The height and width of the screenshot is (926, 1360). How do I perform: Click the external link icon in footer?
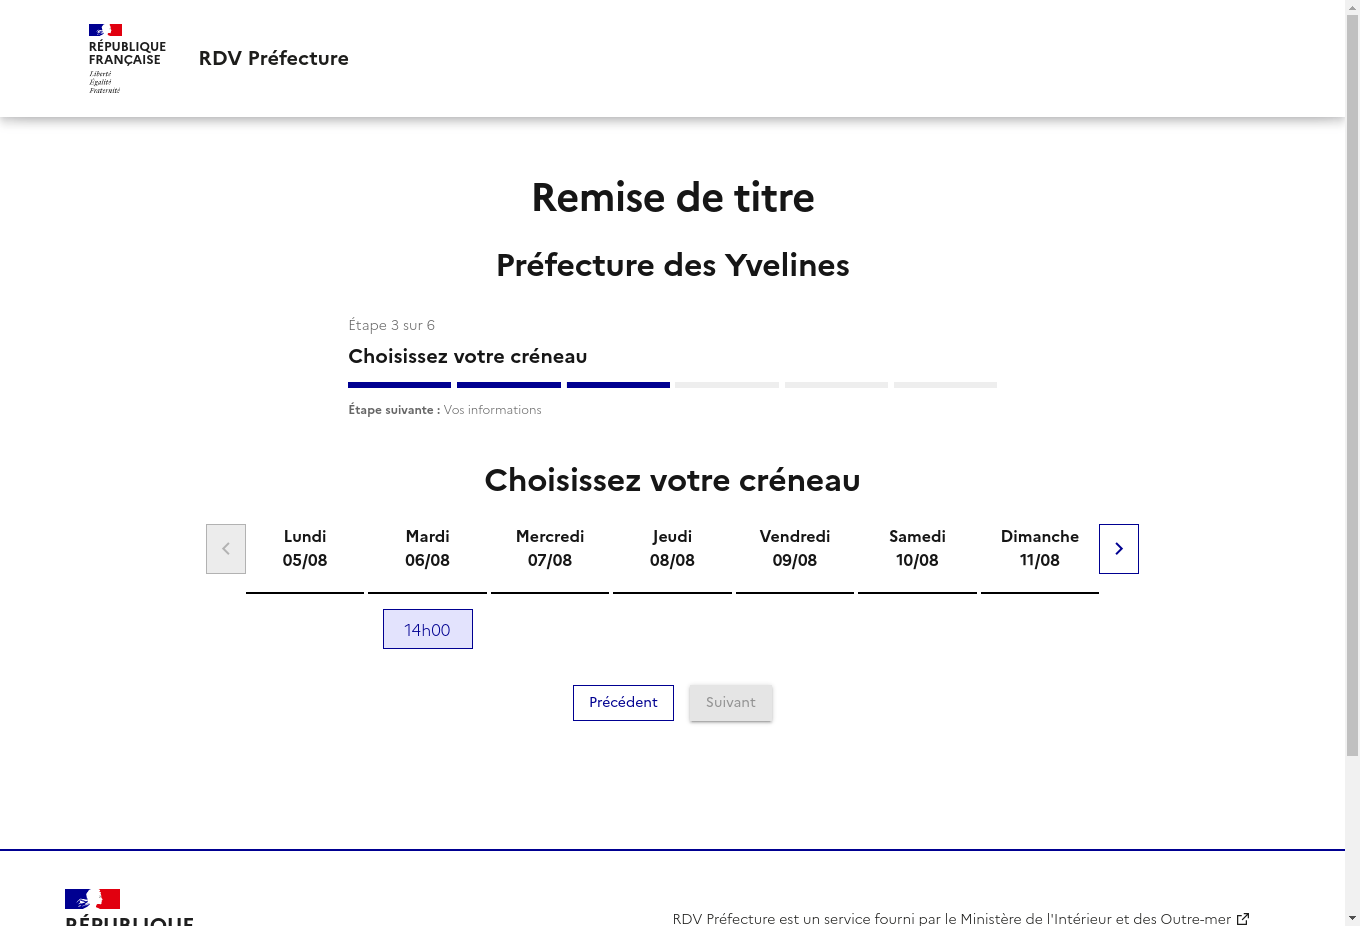[1243, 919]
